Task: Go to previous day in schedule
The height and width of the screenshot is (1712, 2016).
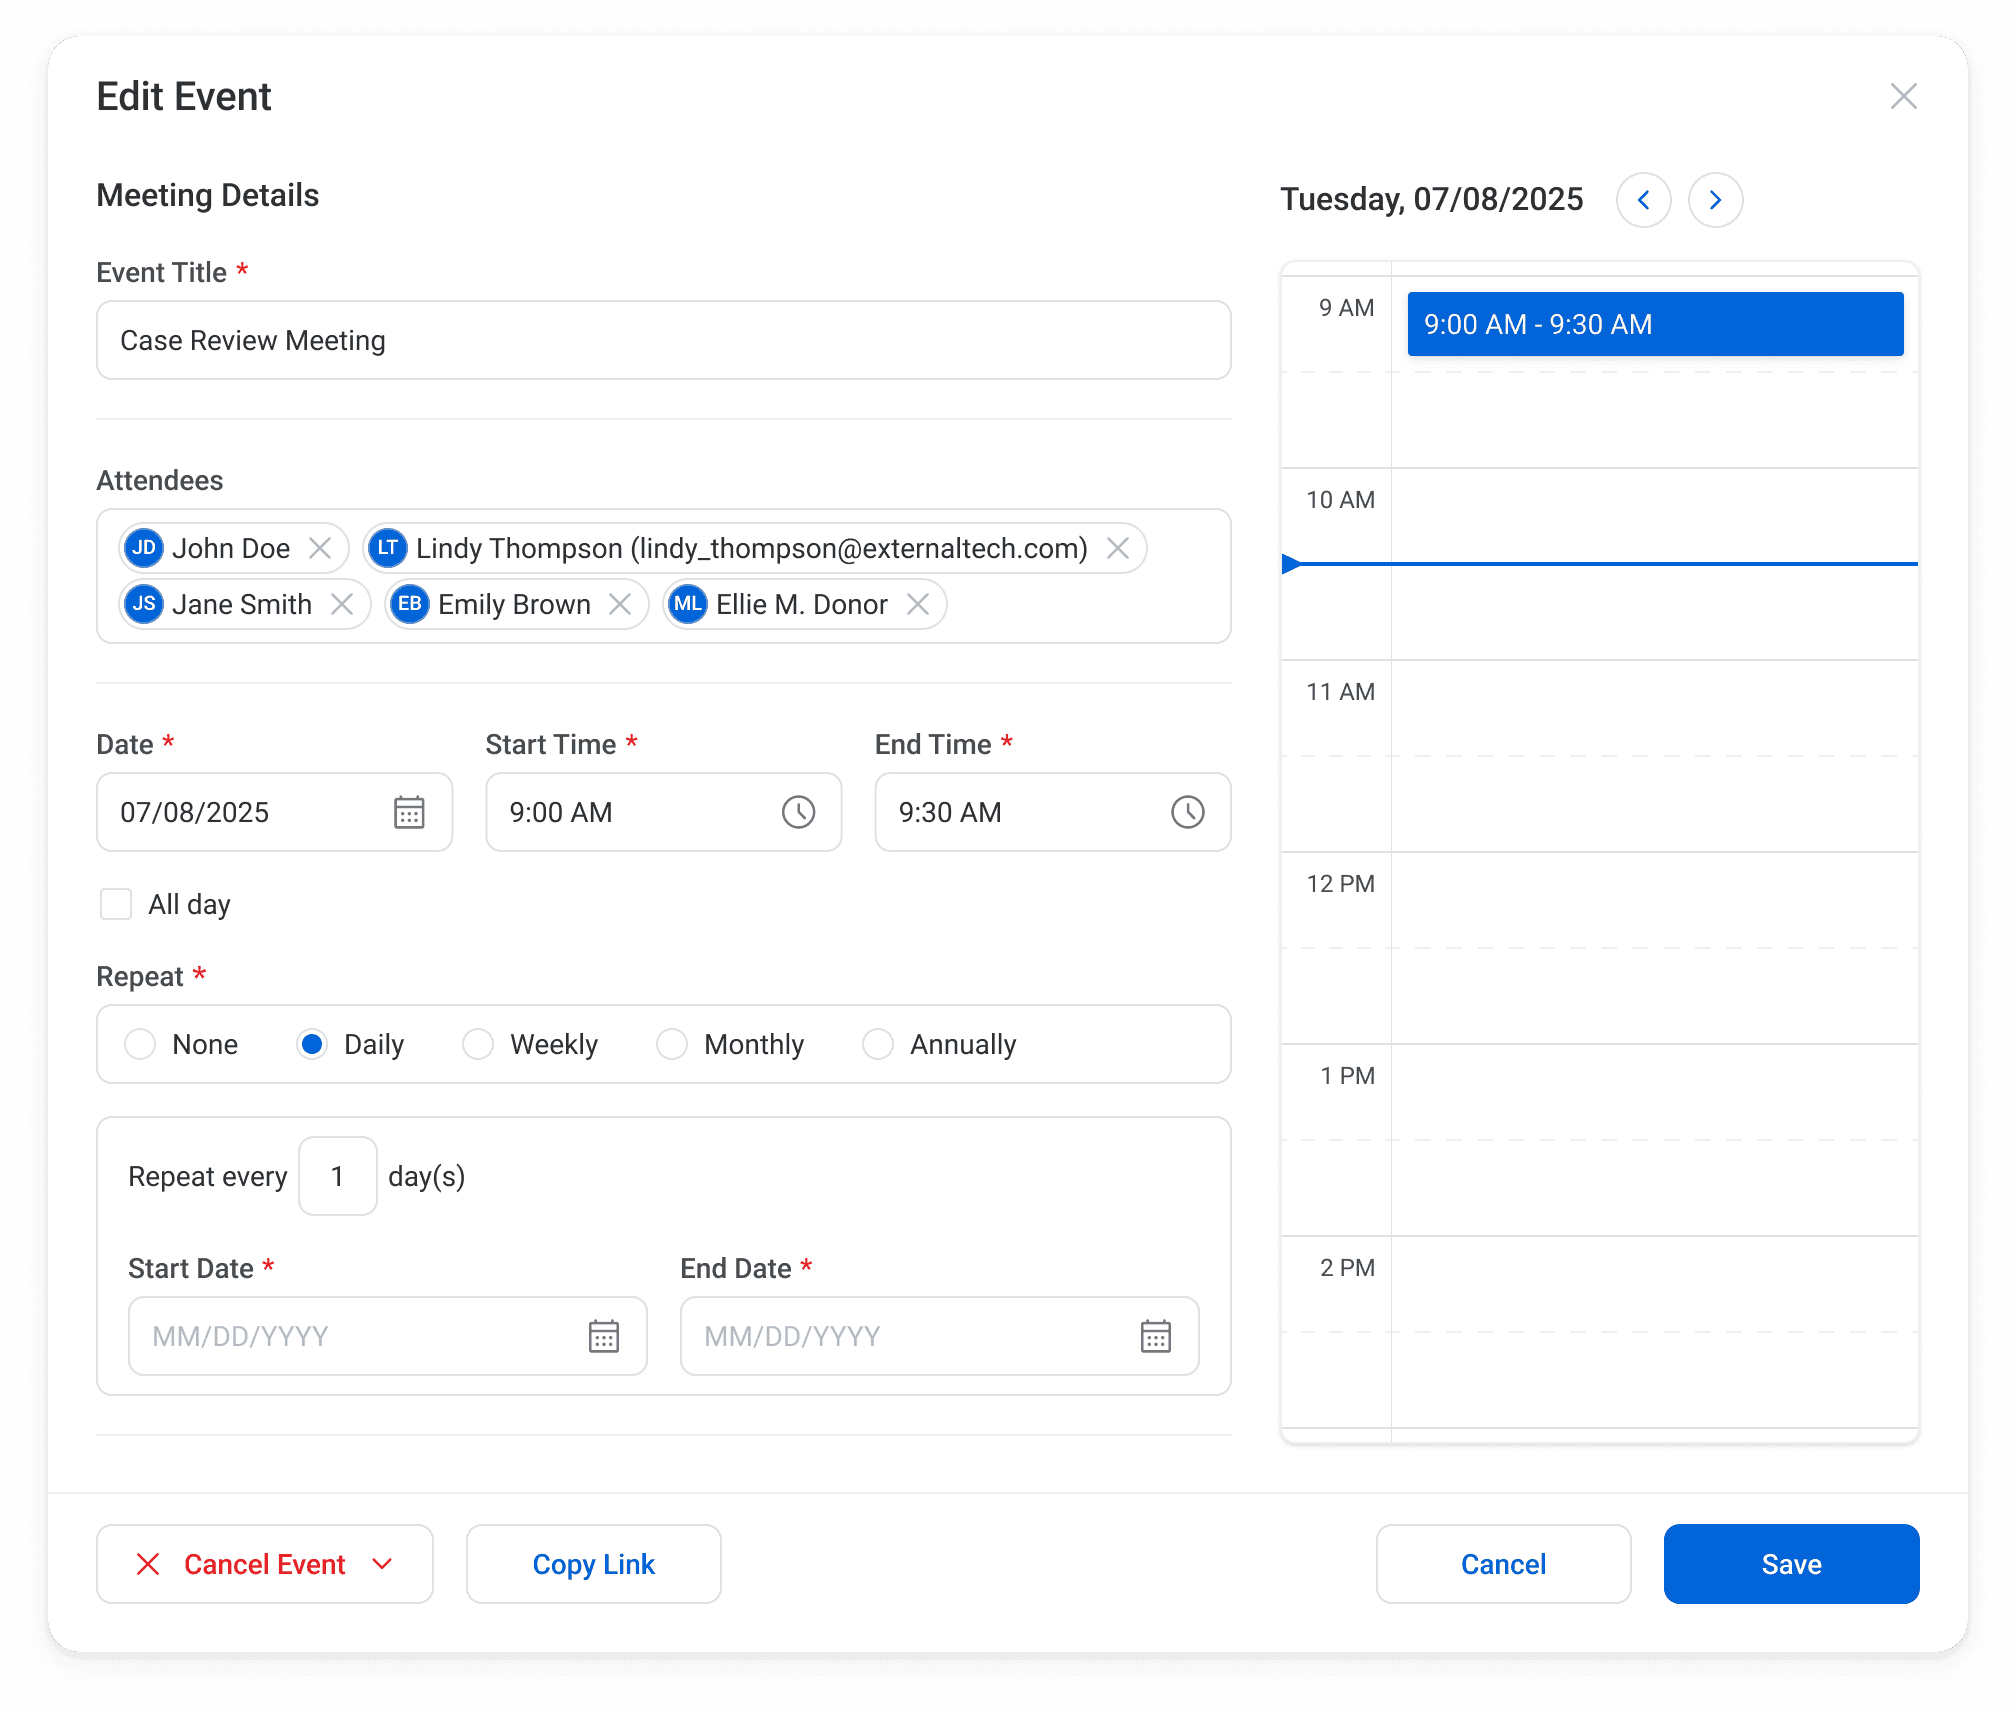Action: coord(1643,200)
